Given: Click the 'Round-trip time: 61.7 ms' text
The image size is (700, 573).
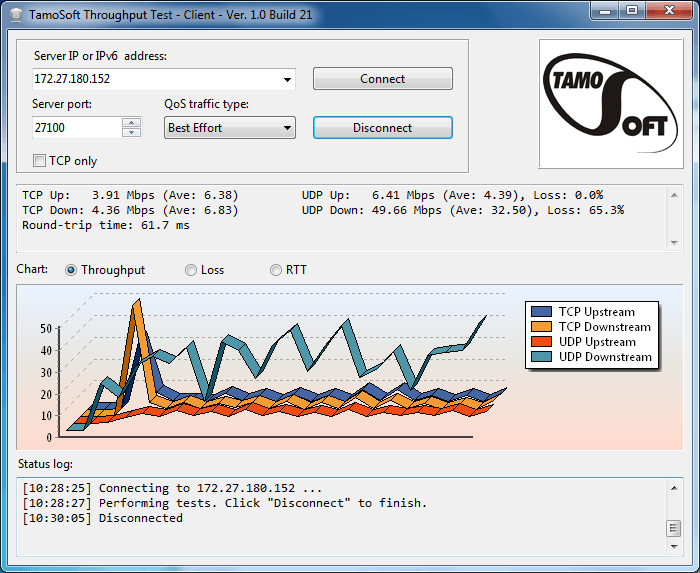Looking at the screenshot, I should pos(106,225).
